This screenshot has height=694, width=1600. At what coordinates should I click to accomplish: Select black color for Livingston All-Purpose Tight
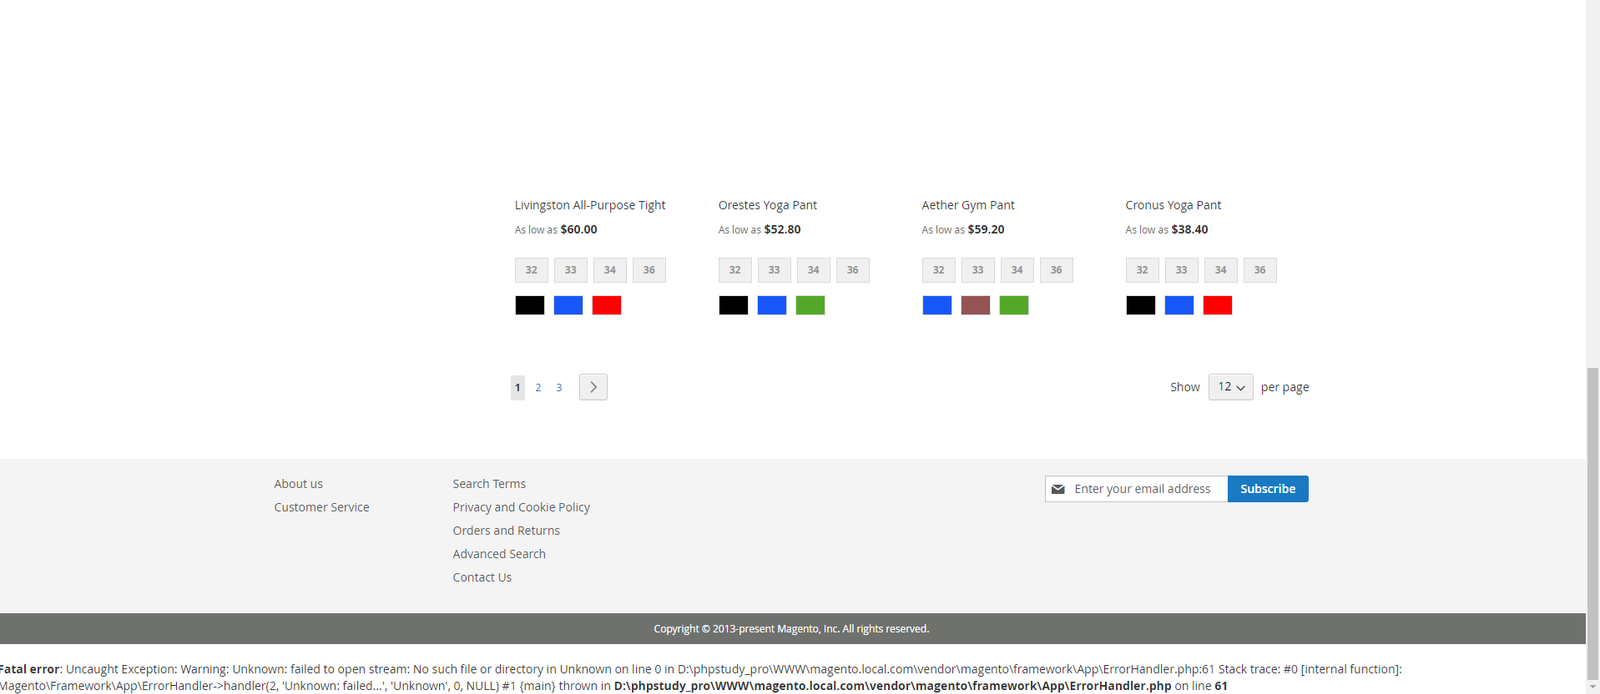[x=529, y=306]
